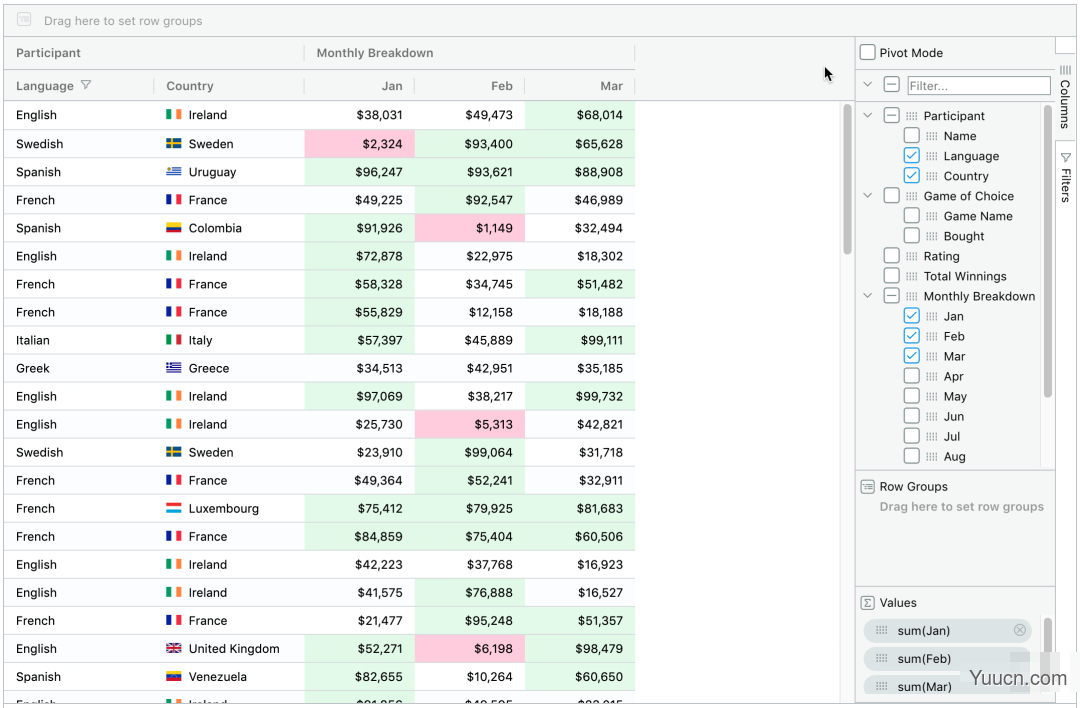Click drag handle beside Rating item
Viewport: 1080px width, 708px height.
[912, 256]
